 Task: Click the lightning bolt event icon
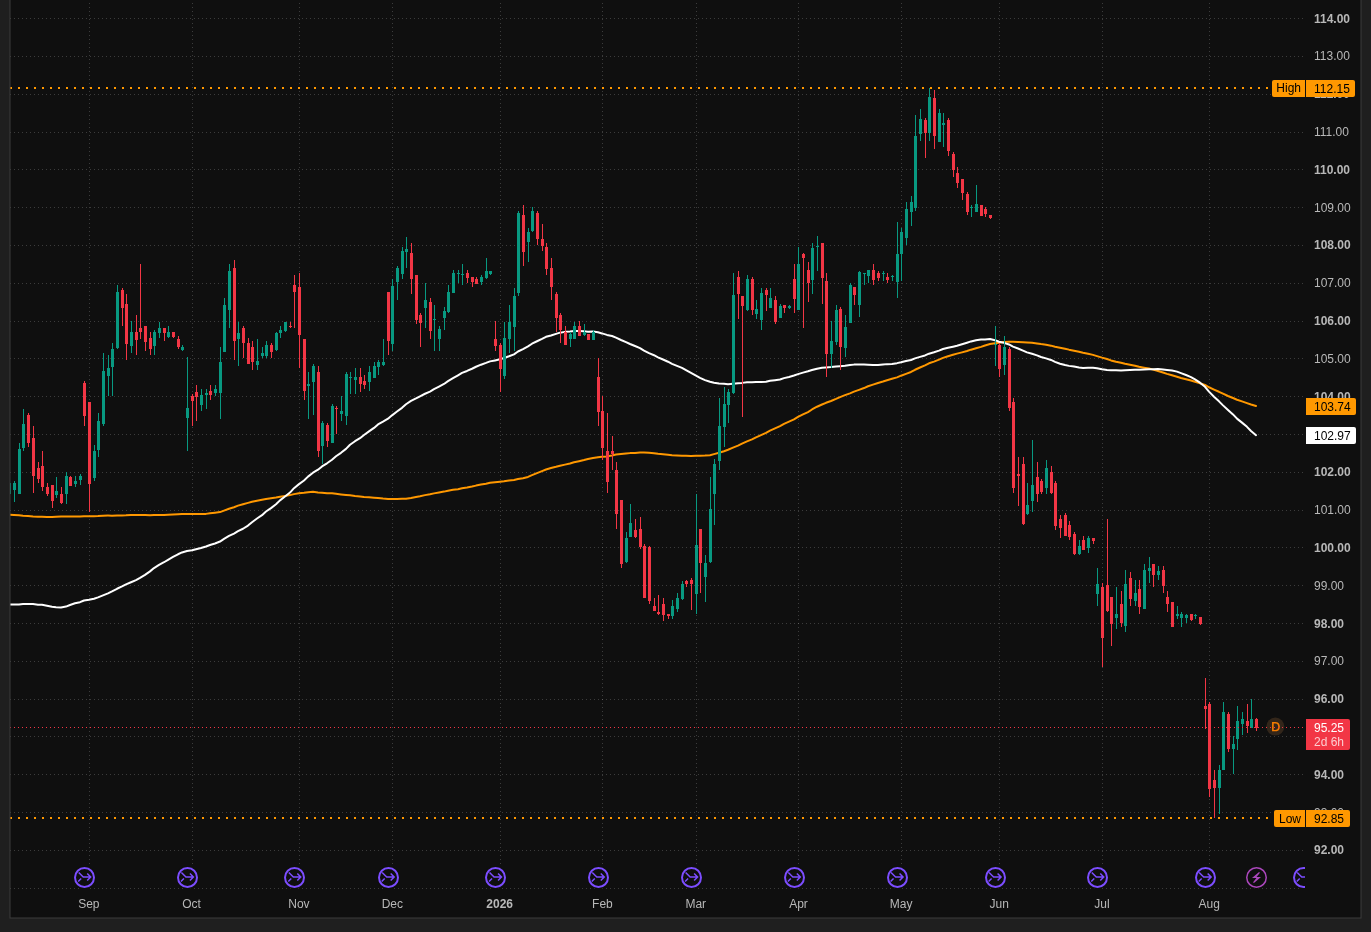click(1256, 877)
